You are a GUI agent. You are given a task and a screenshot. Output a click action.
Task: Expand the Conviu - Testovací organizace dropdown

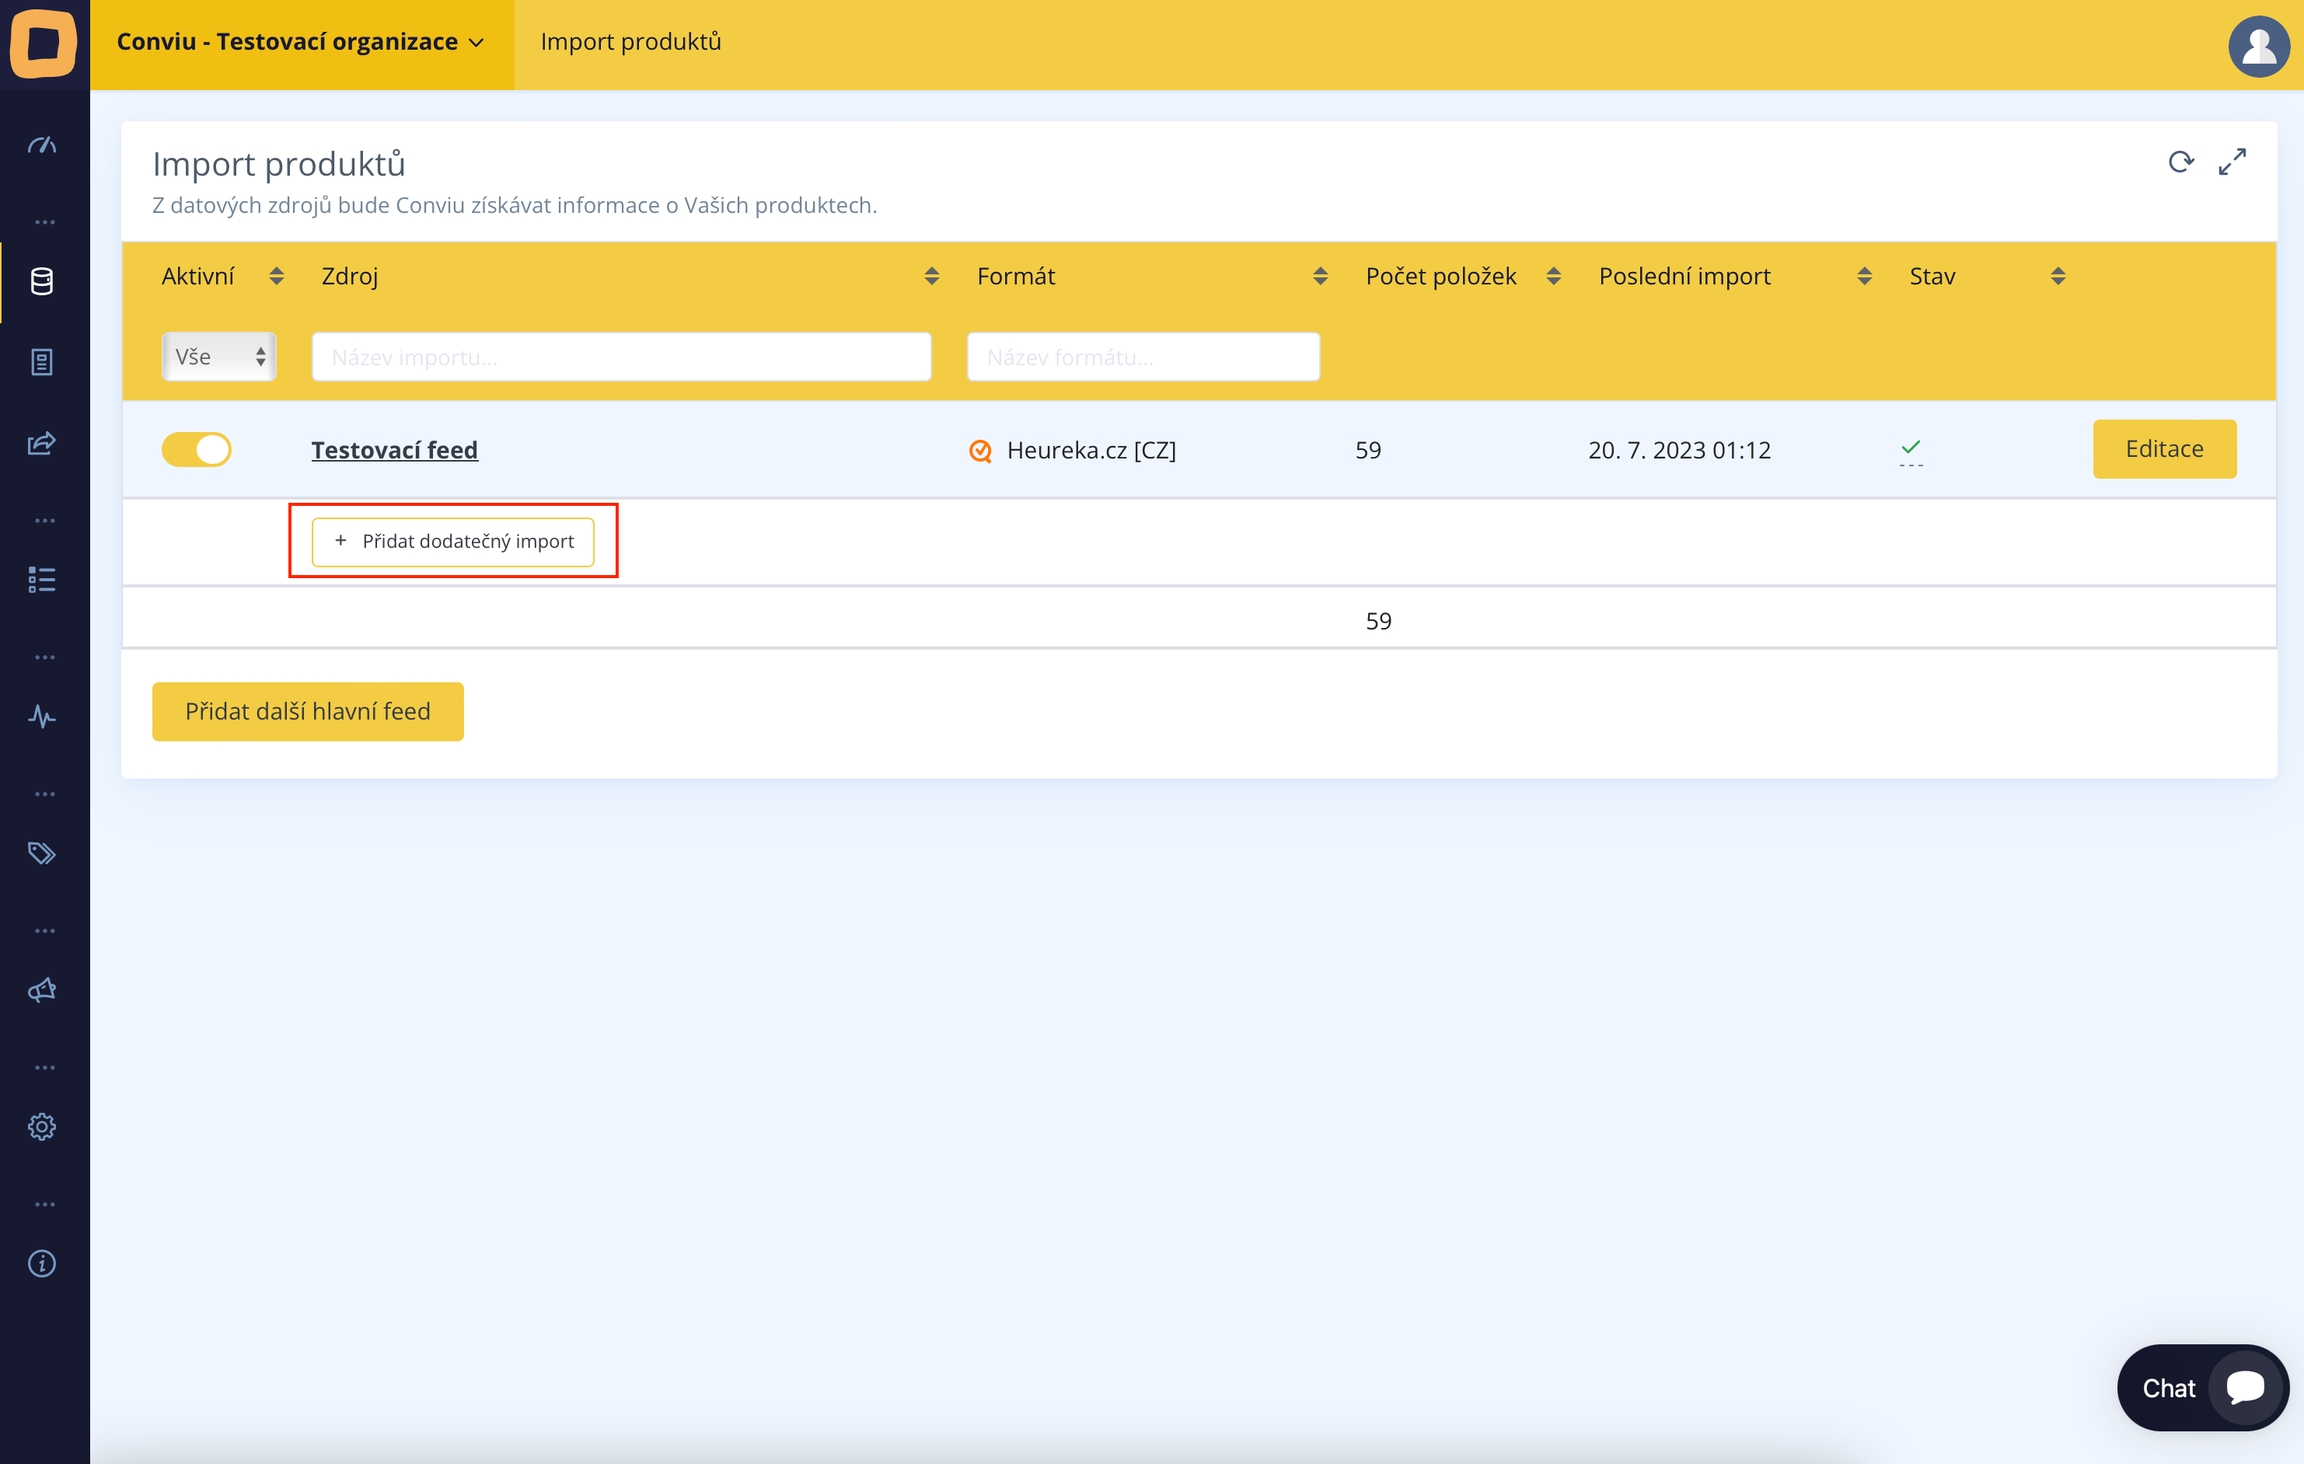click(x=301, y=42)
